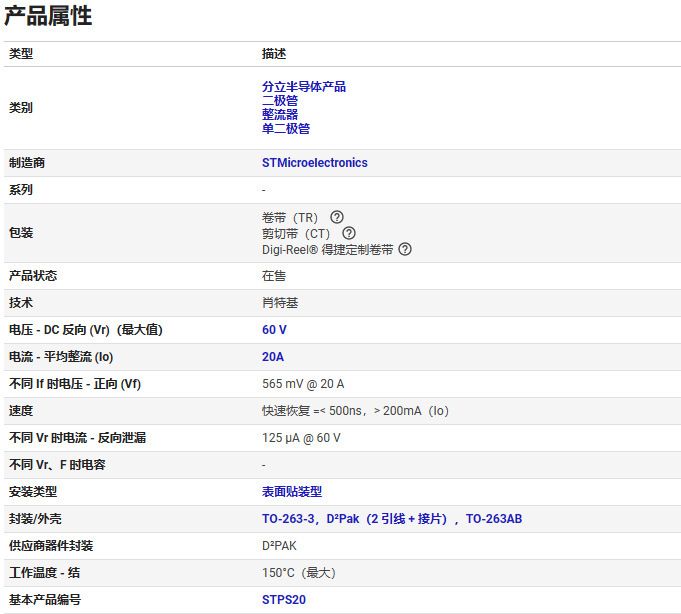Click the 产品属性 section heading

(48, 17)
